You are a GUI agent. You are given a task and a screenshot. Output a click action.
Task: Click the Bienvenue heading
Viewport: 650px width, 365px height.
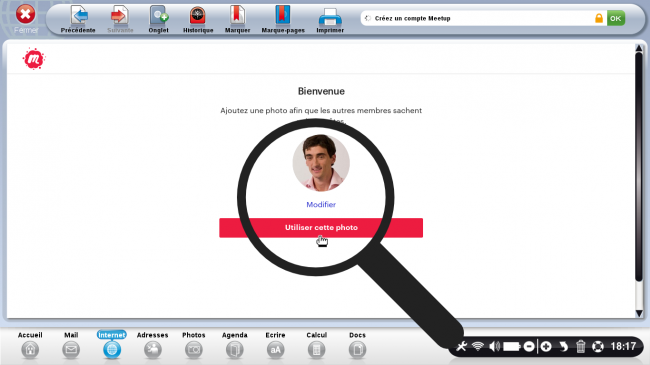(x=321, y=91)
